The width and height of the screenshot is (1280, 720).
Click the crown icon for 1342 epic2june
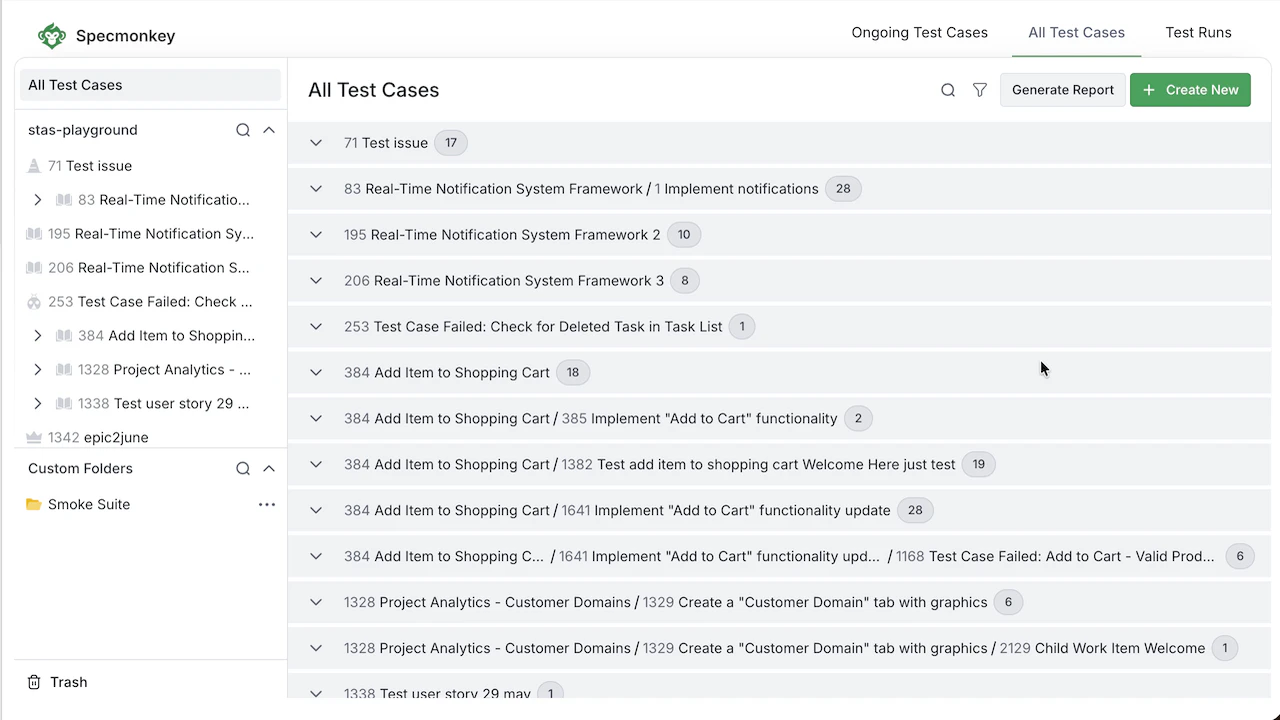[34, 437]
